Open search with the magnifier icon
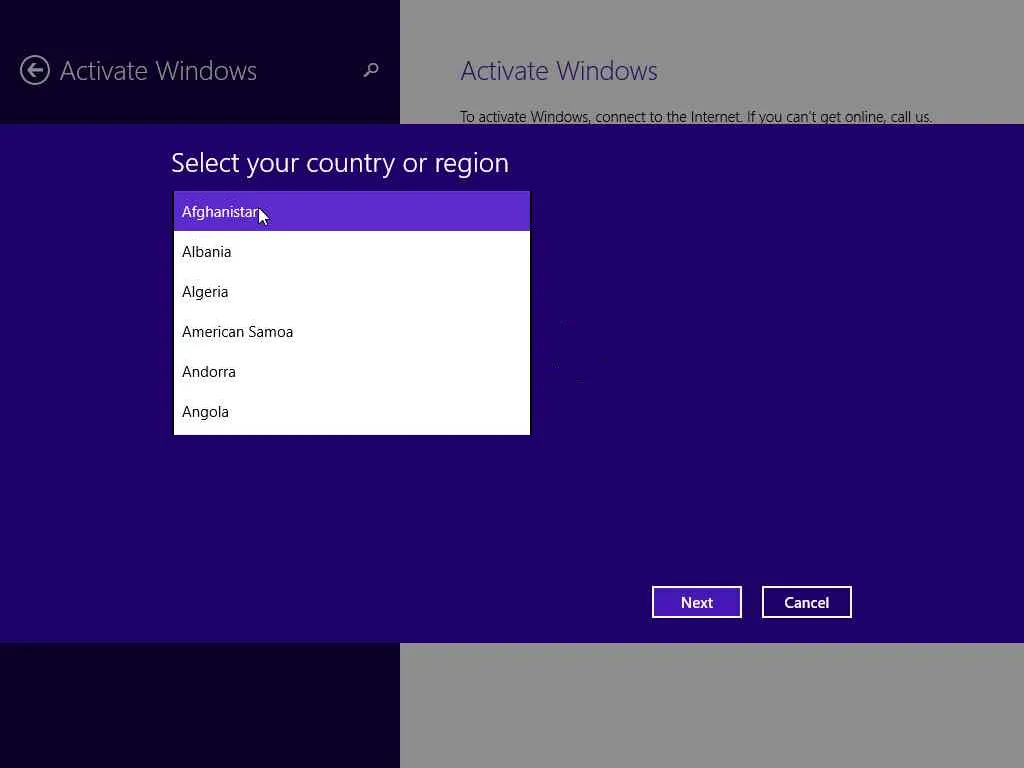1024x768 pixels. 371,70
